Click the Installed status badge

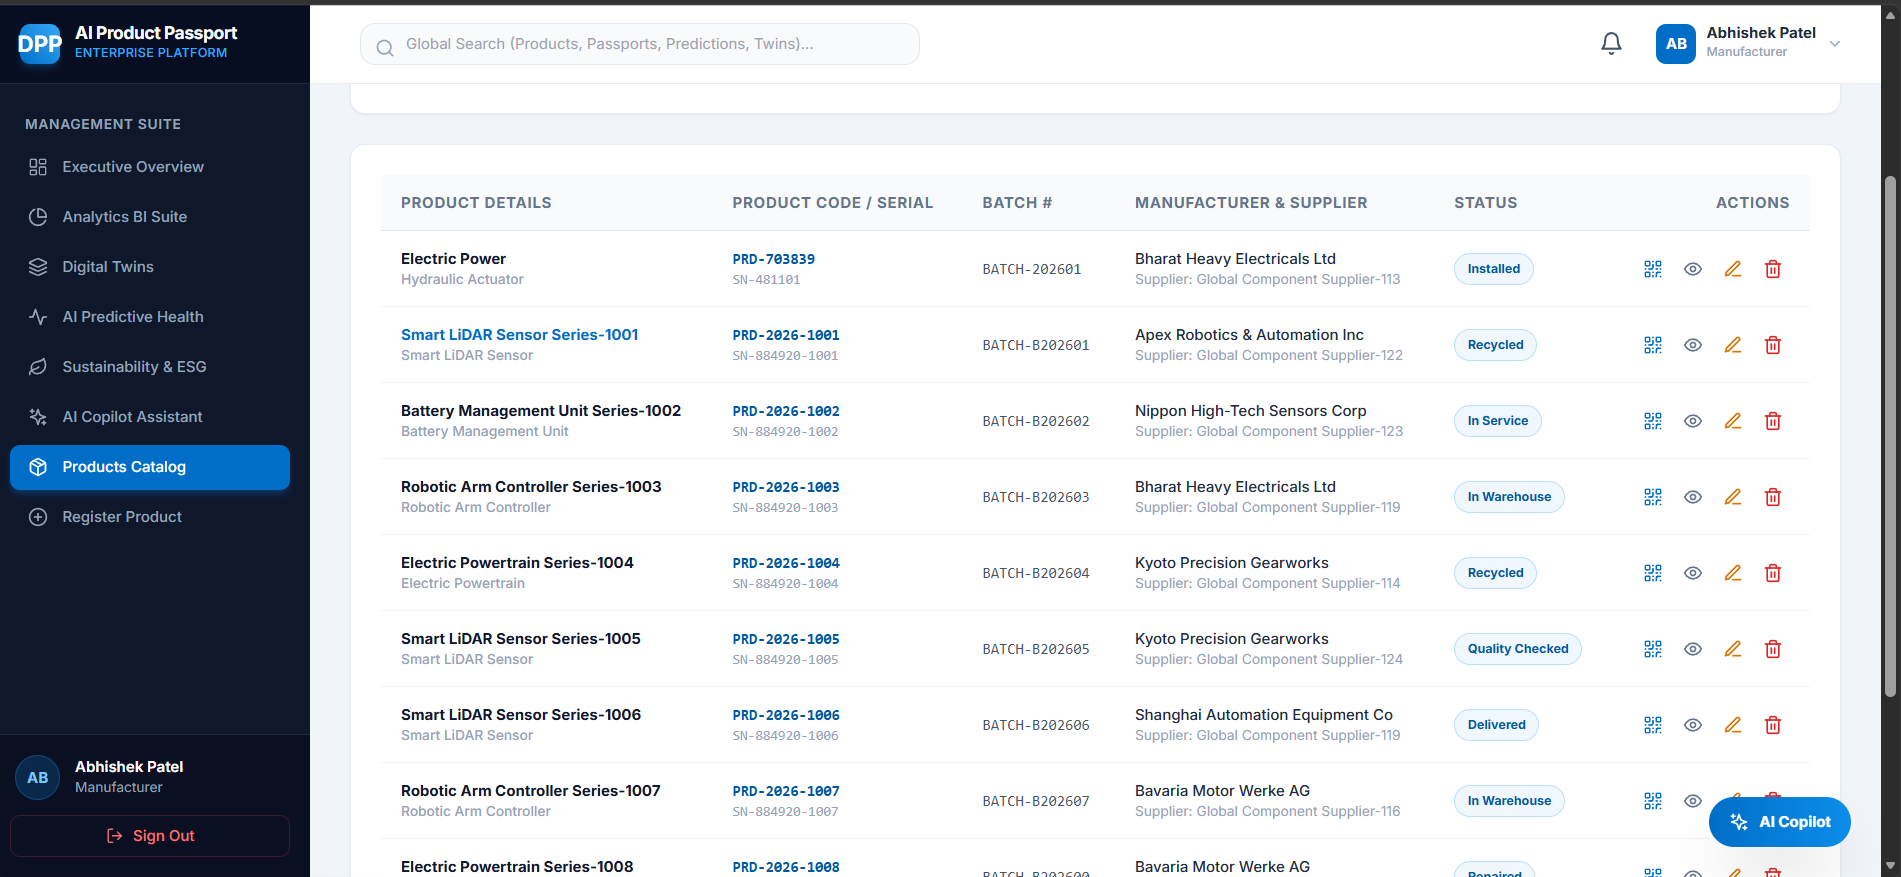(x=1494, y=269)
